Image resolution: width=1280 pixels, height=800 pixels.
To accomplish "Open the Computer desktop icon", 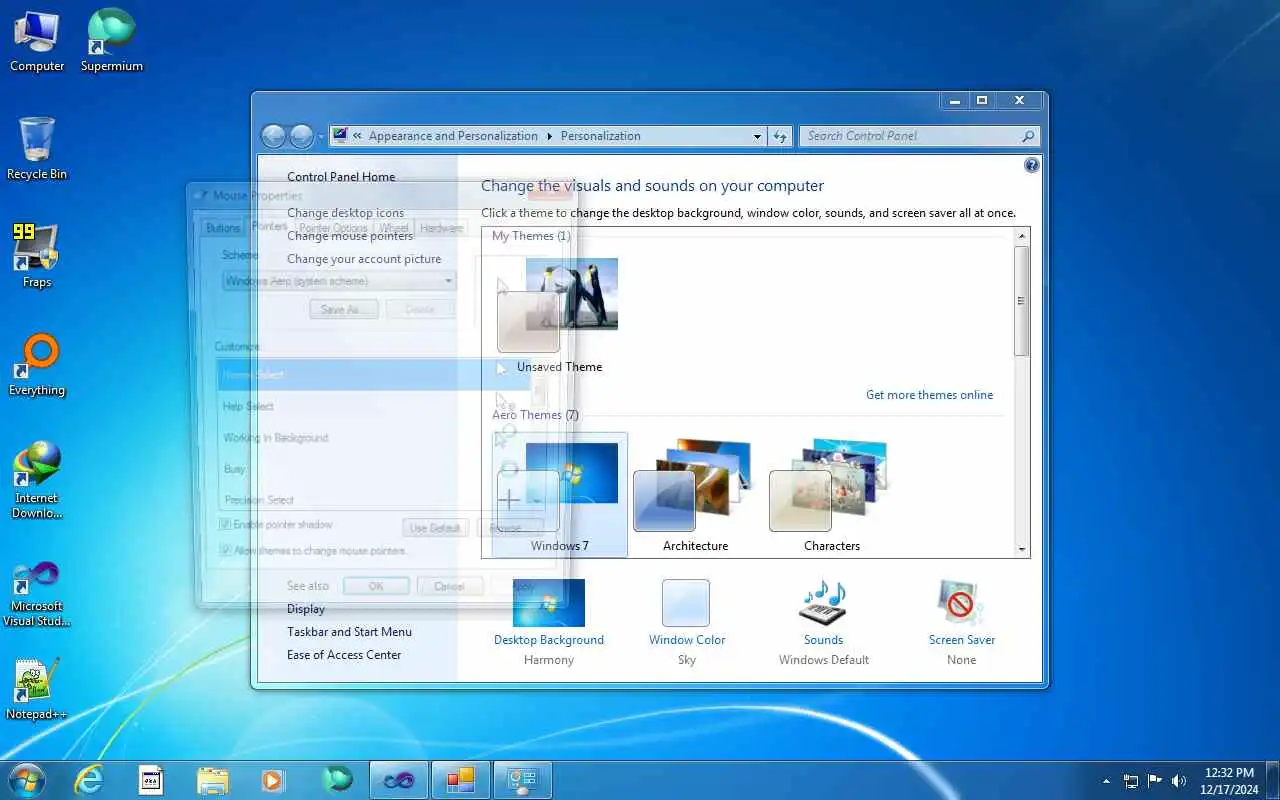I will 37,41.
